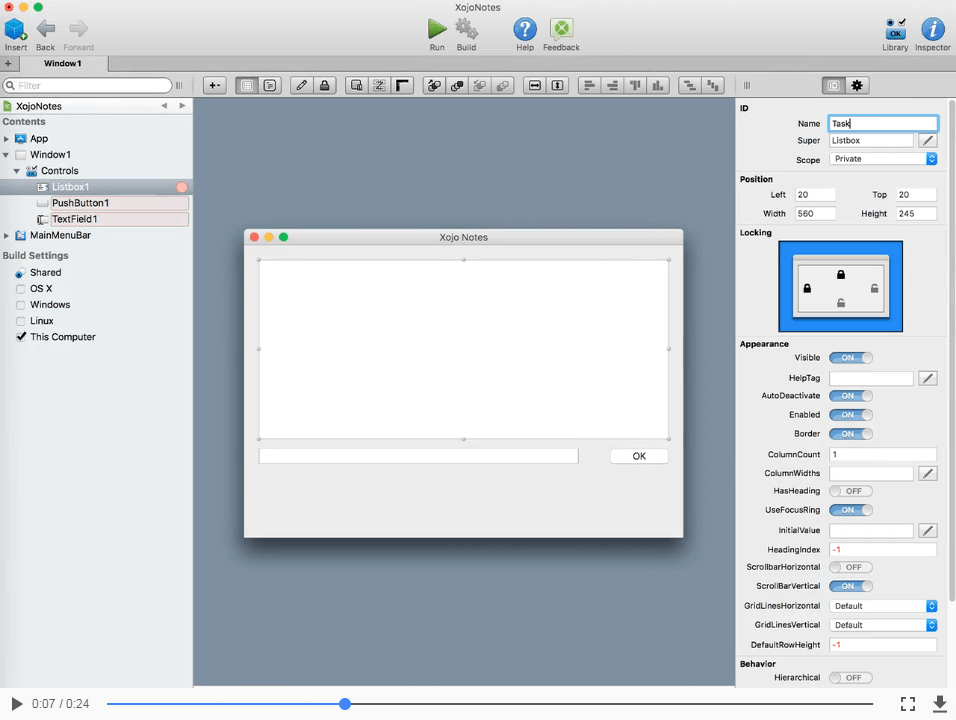Collapse the Window1 tree item
956x720 pixels.
pos(6,155)
